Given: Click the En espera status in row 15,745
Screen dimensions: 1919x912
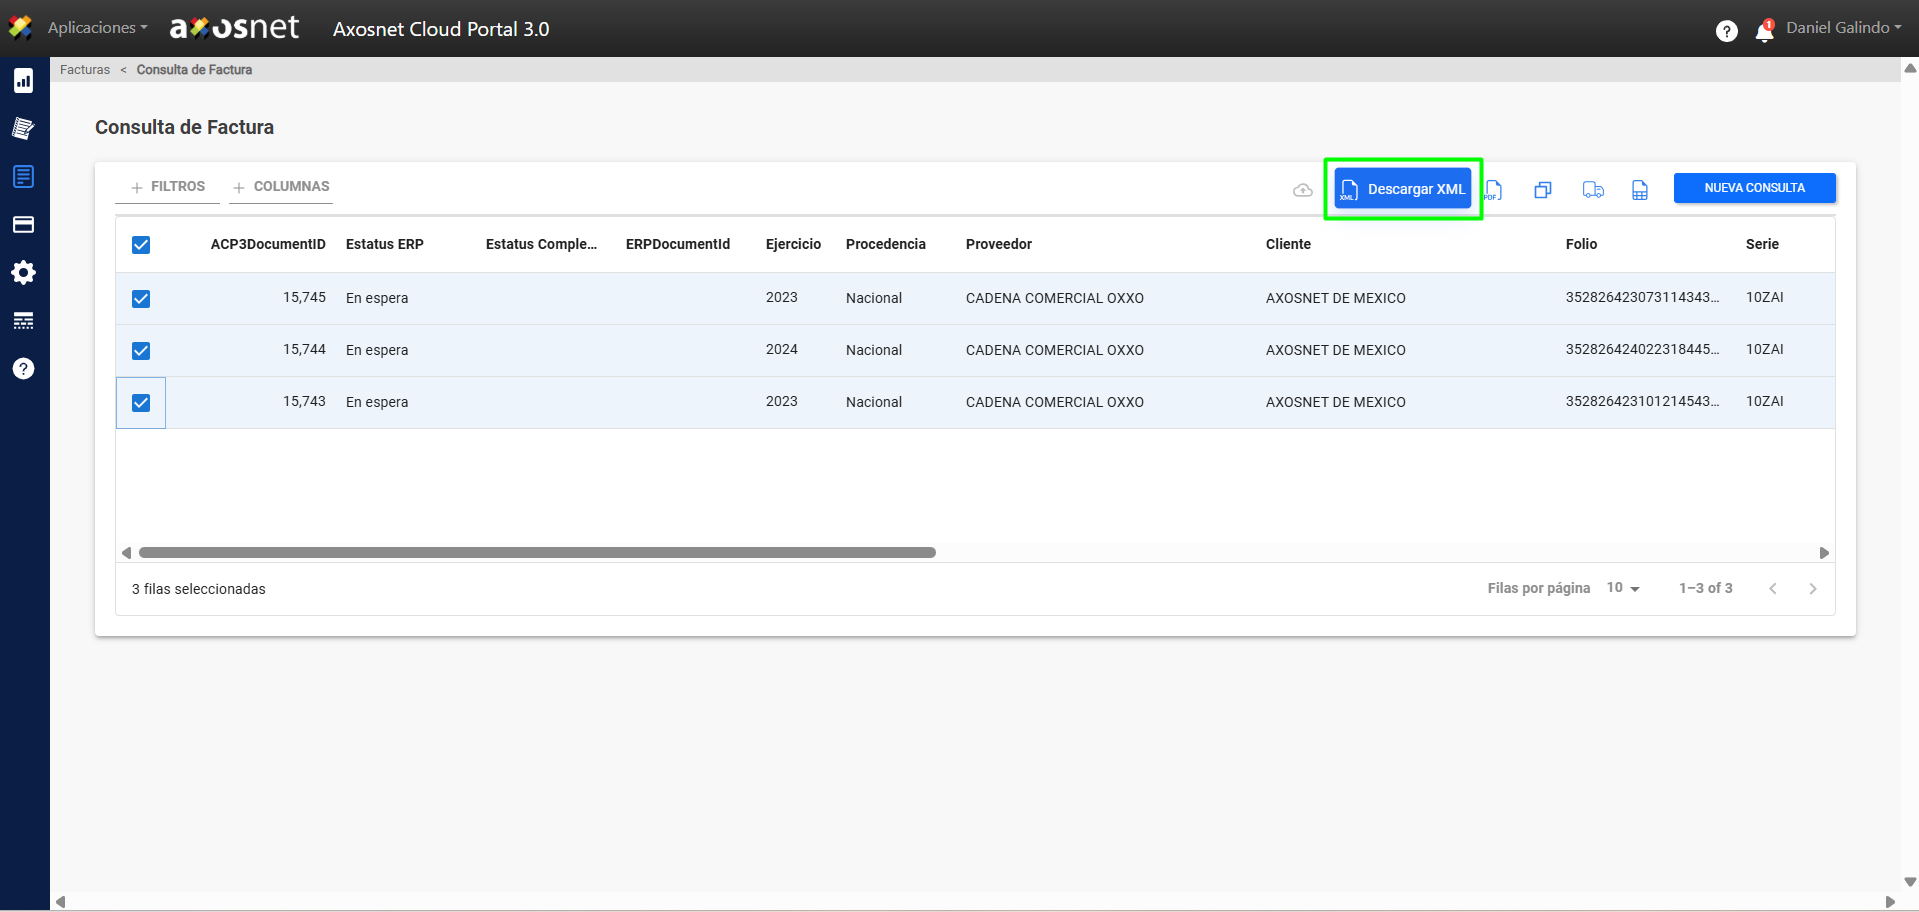Looking at the screenshot, I should click(377, 298).
